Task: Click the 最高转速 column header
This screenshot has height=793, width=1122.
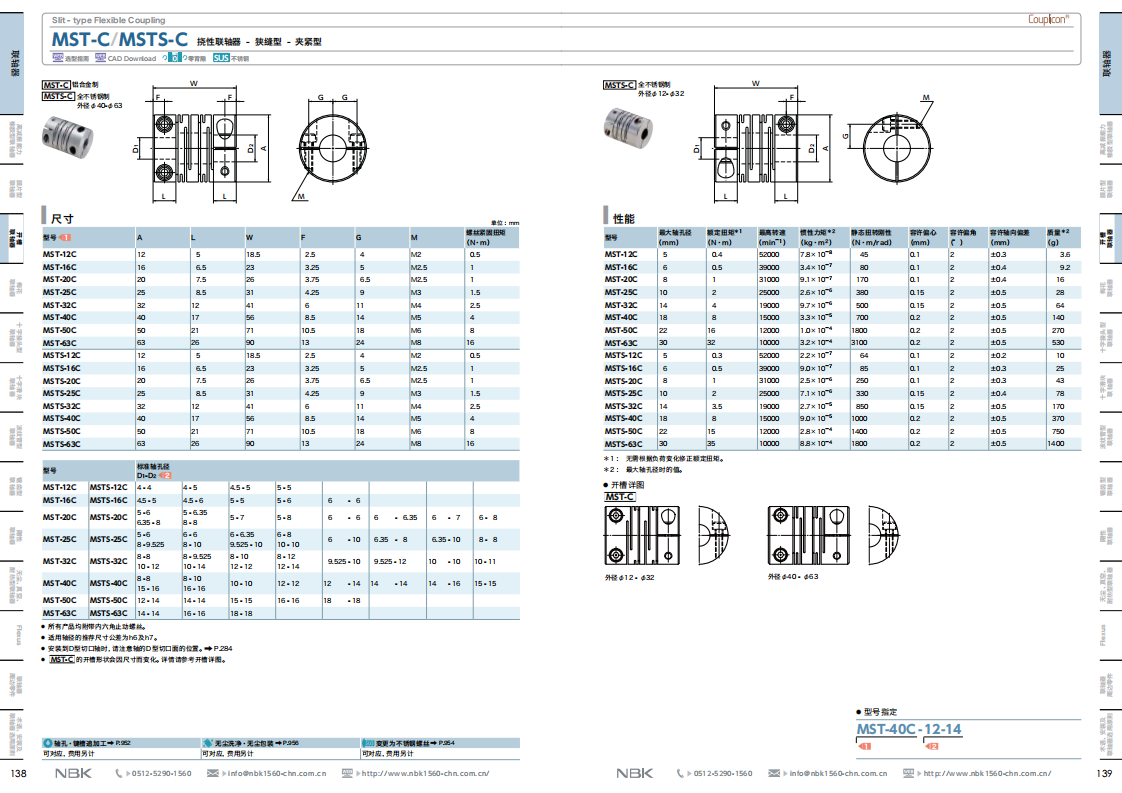Action: tap(777, 238)
